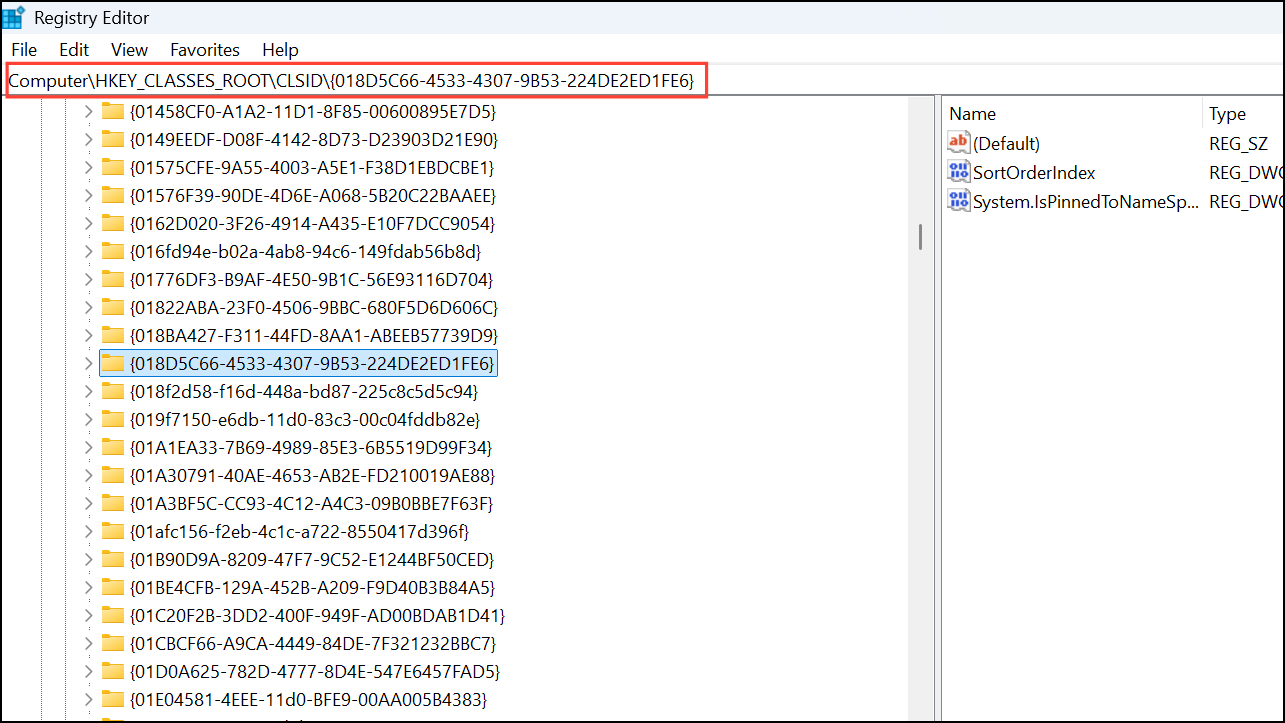The height and width of the screenshot is (723, 1285).
Task: Open the Help menu
Action: 279,49
